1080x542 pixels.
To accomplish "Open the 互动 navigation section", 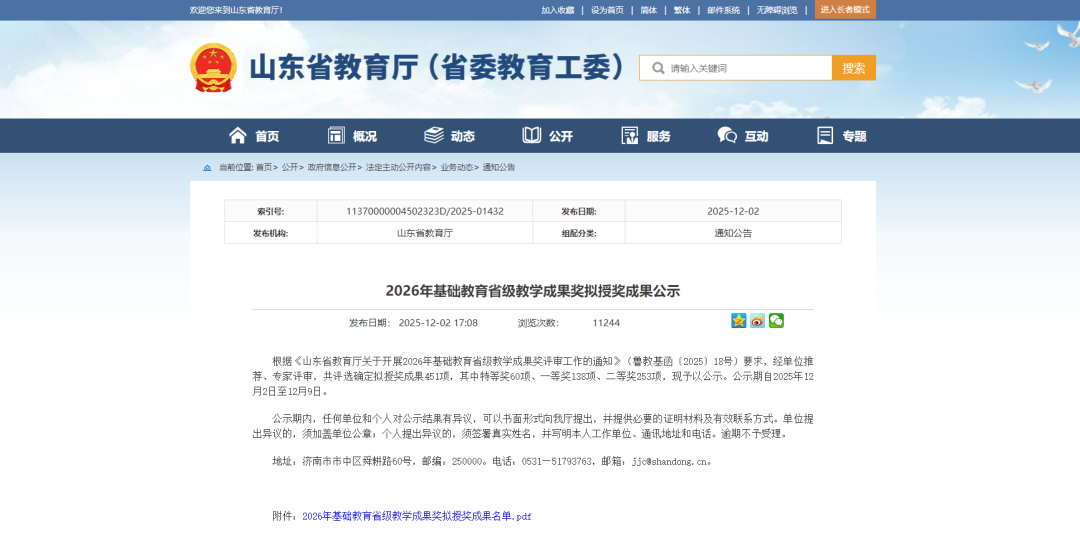I will [x=743, y=136].
